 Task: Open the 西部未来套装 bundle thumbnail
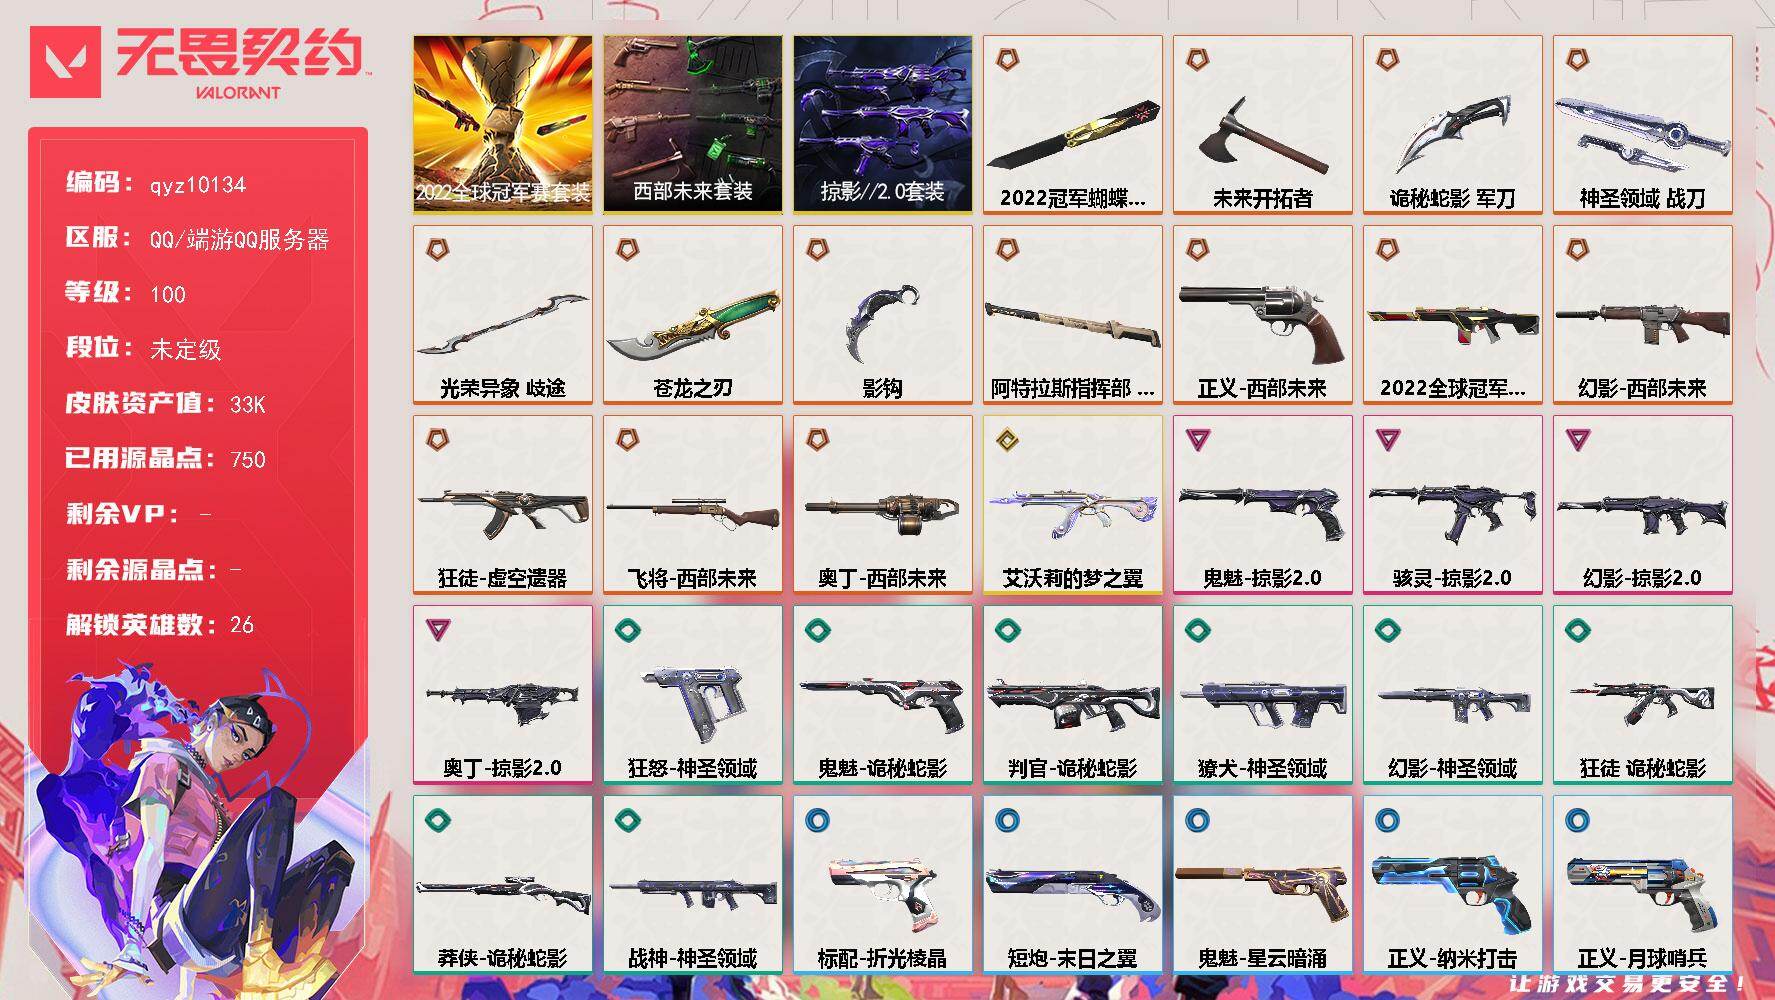tap(693, 124)
